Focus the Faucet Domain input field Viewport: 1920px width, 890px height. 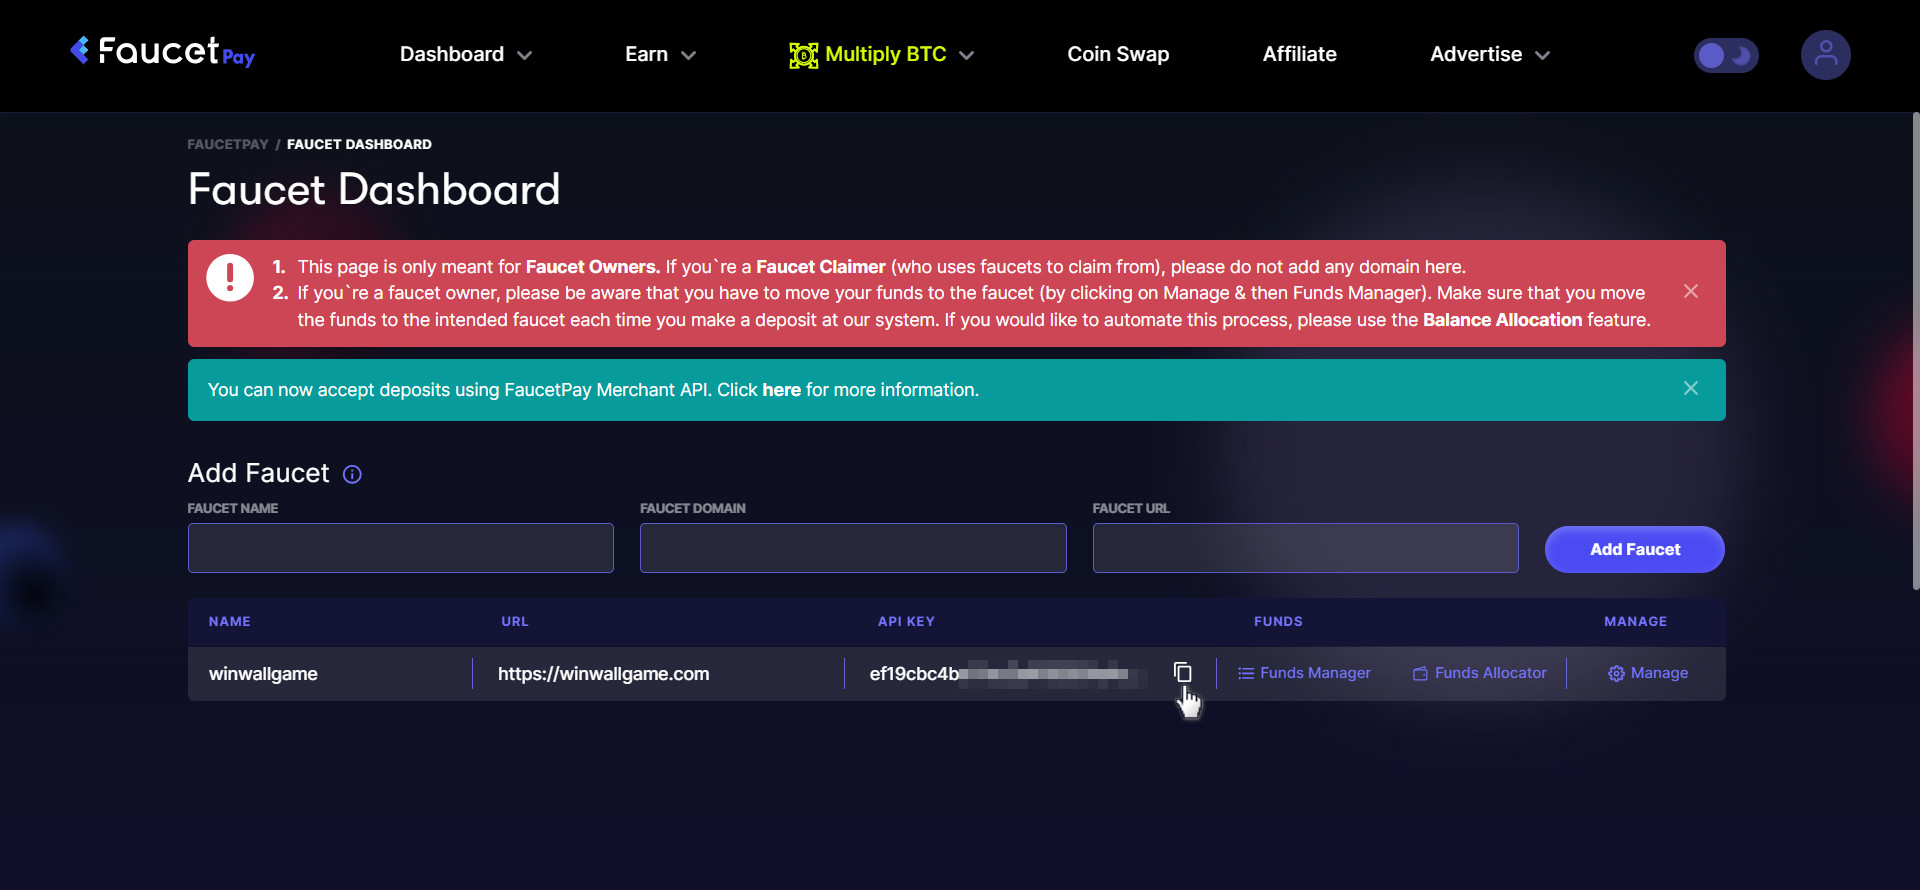(x=853, y=548)
